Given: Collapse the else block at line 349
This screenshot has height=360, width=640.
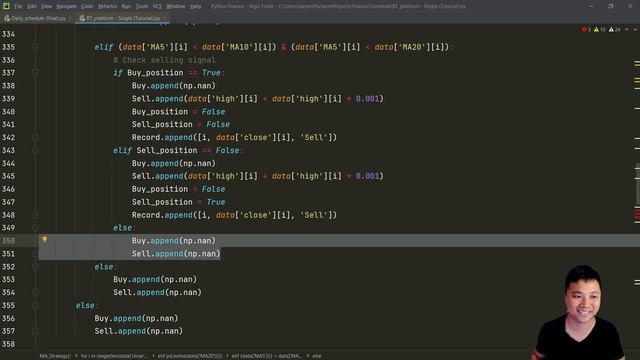Looking at the screenshot, I should [36, 228].
